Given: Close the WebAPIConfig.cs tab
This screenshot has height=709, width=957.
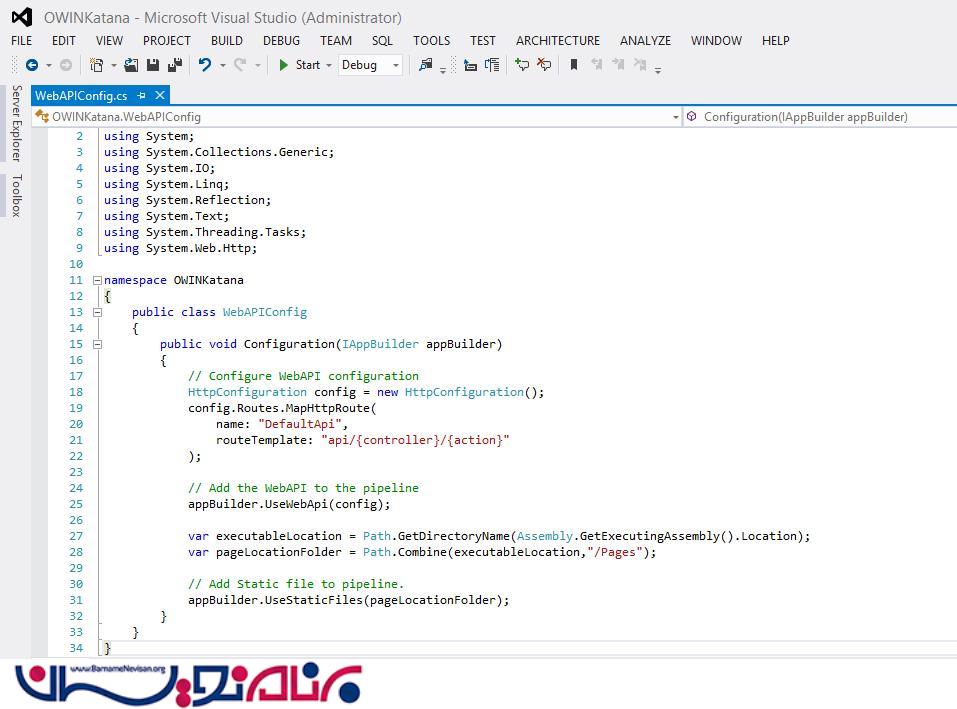Looking at the screenshot, I should point(159,96).
